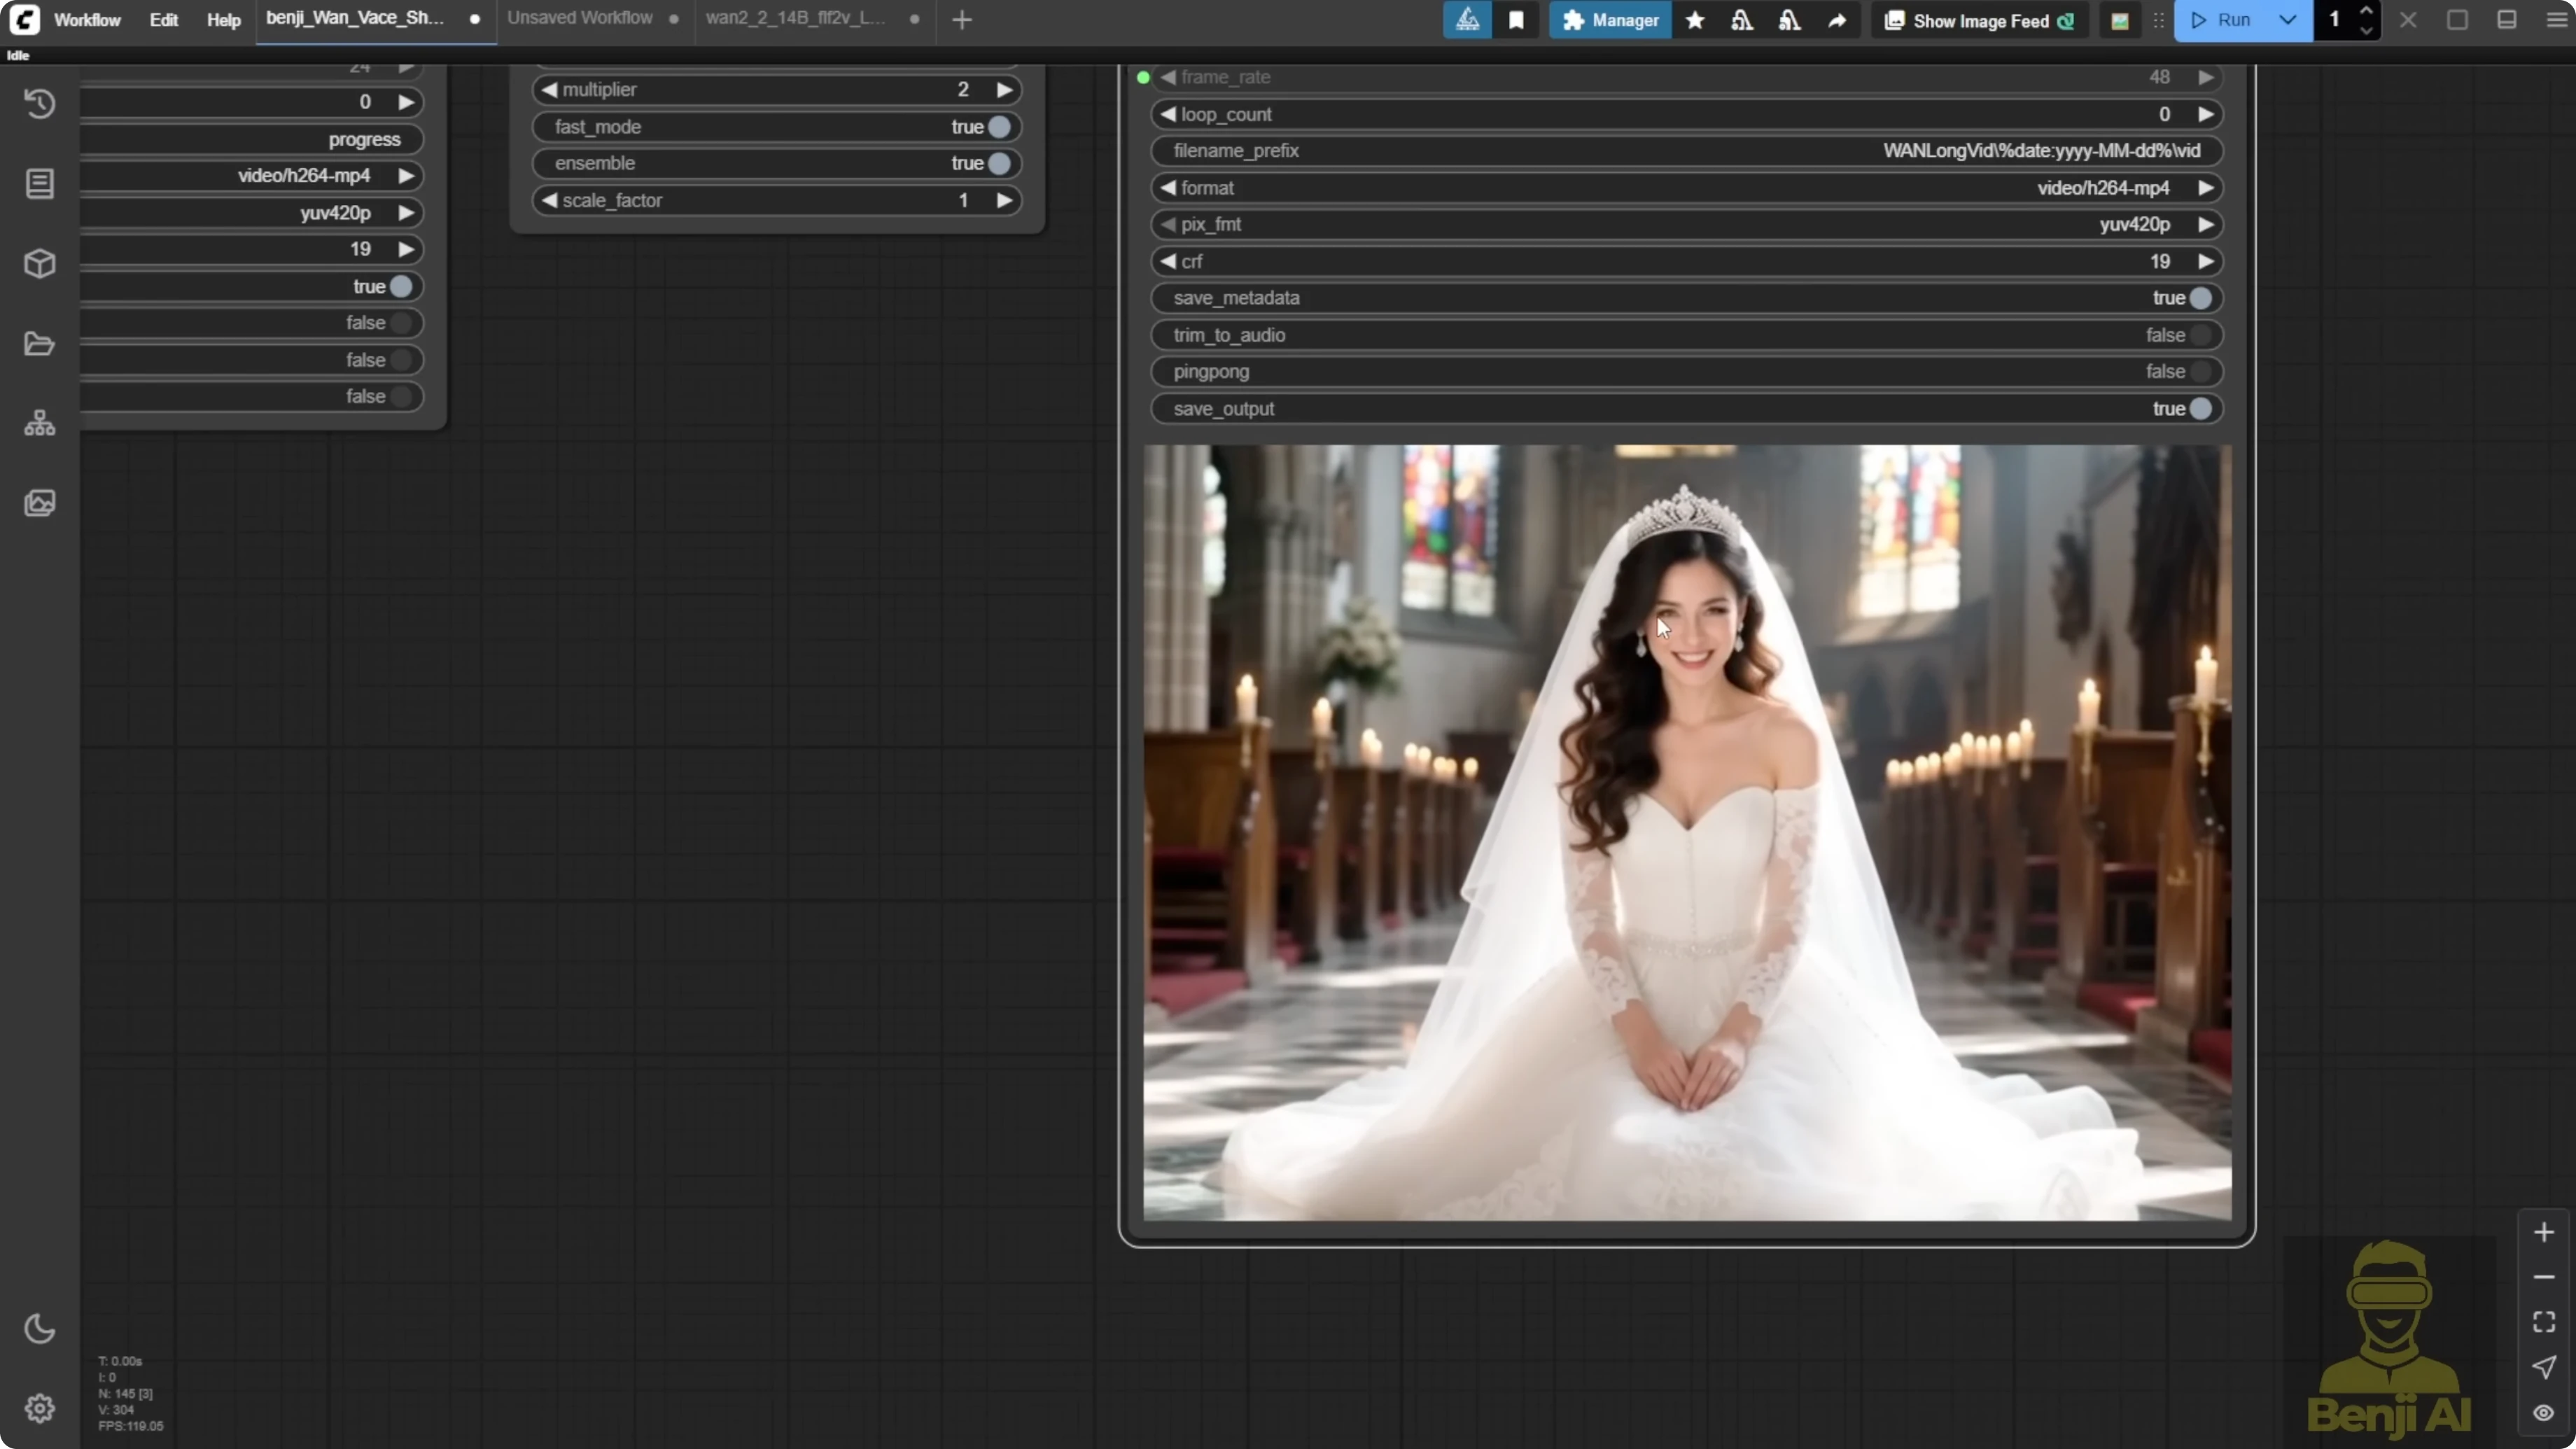
Task: Open the ComfyUI Manager
Action: [1609, 20]
